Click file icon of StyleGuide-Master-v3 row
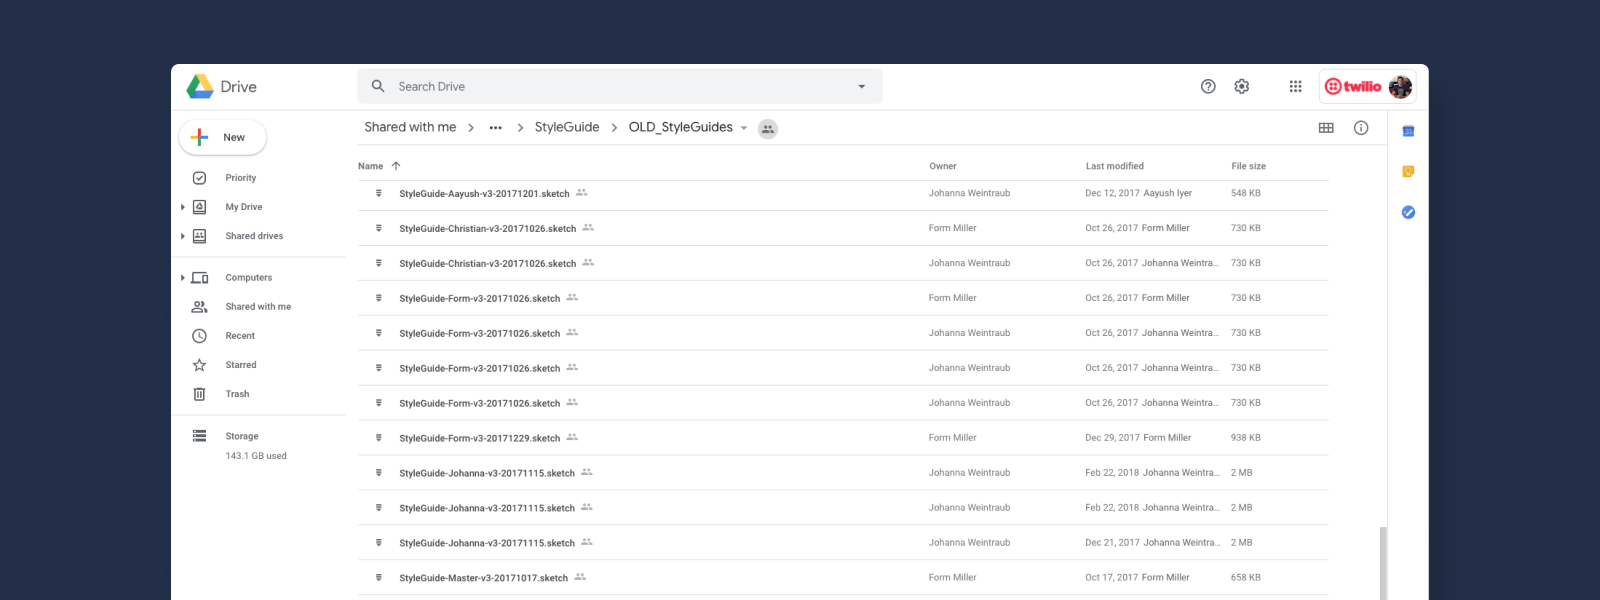Screen dimensions: 1600x600 (x=378, y=578)
